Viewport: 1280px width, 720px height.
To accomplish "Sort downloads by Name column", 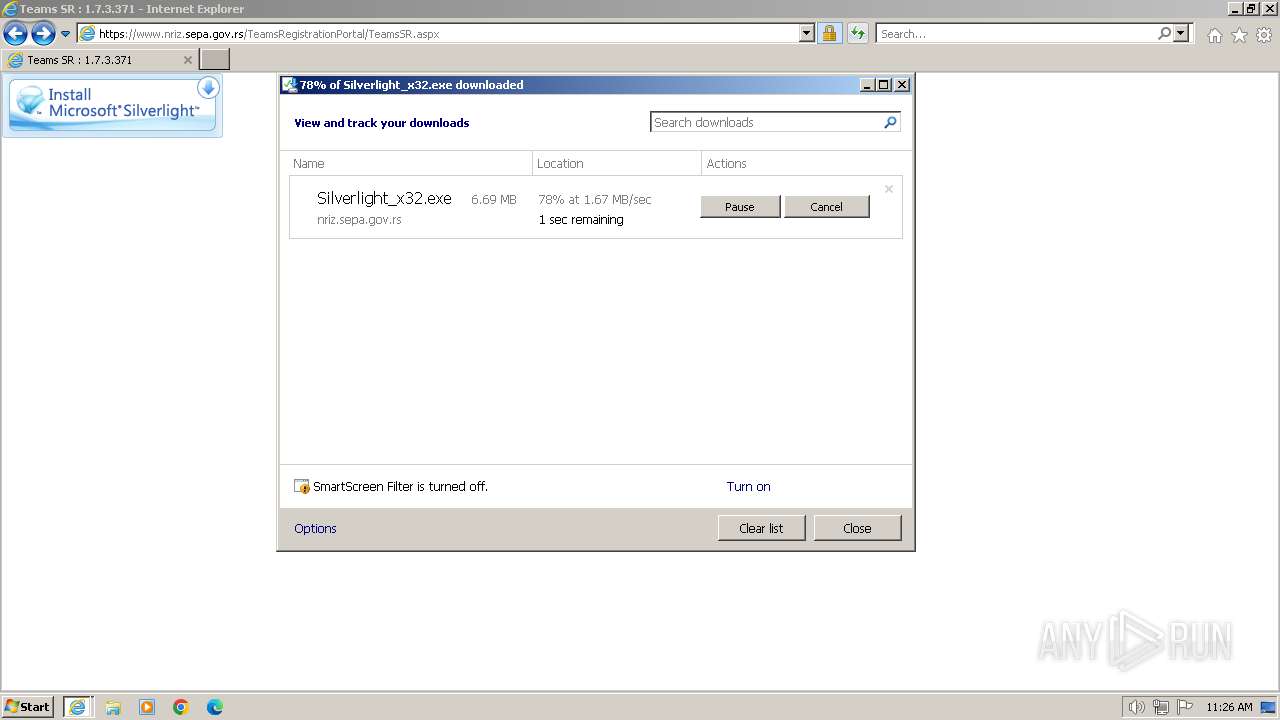I will coord(410,163).
